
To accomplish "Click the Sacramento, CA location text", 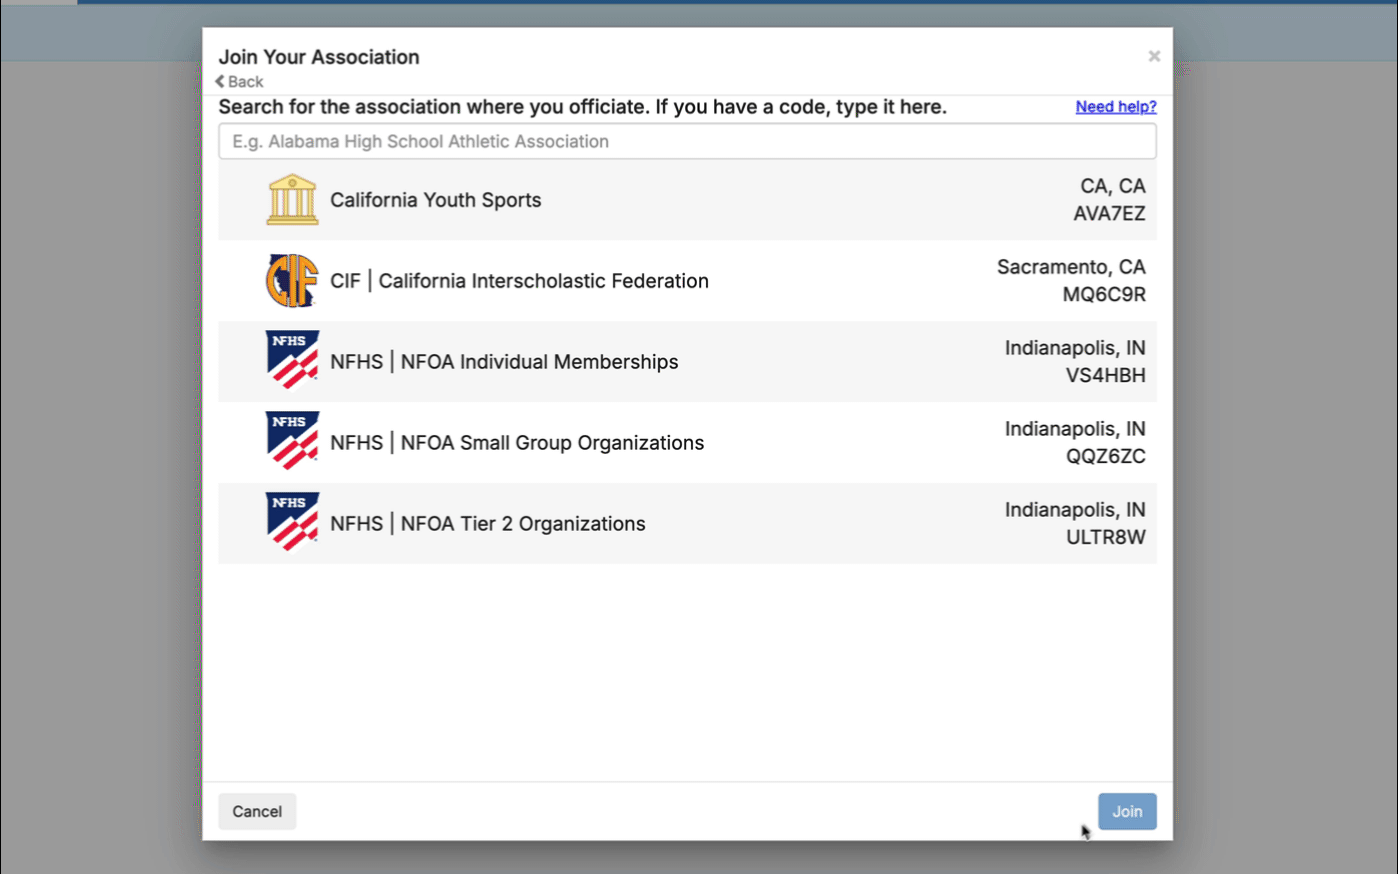I will (1070, 267).
